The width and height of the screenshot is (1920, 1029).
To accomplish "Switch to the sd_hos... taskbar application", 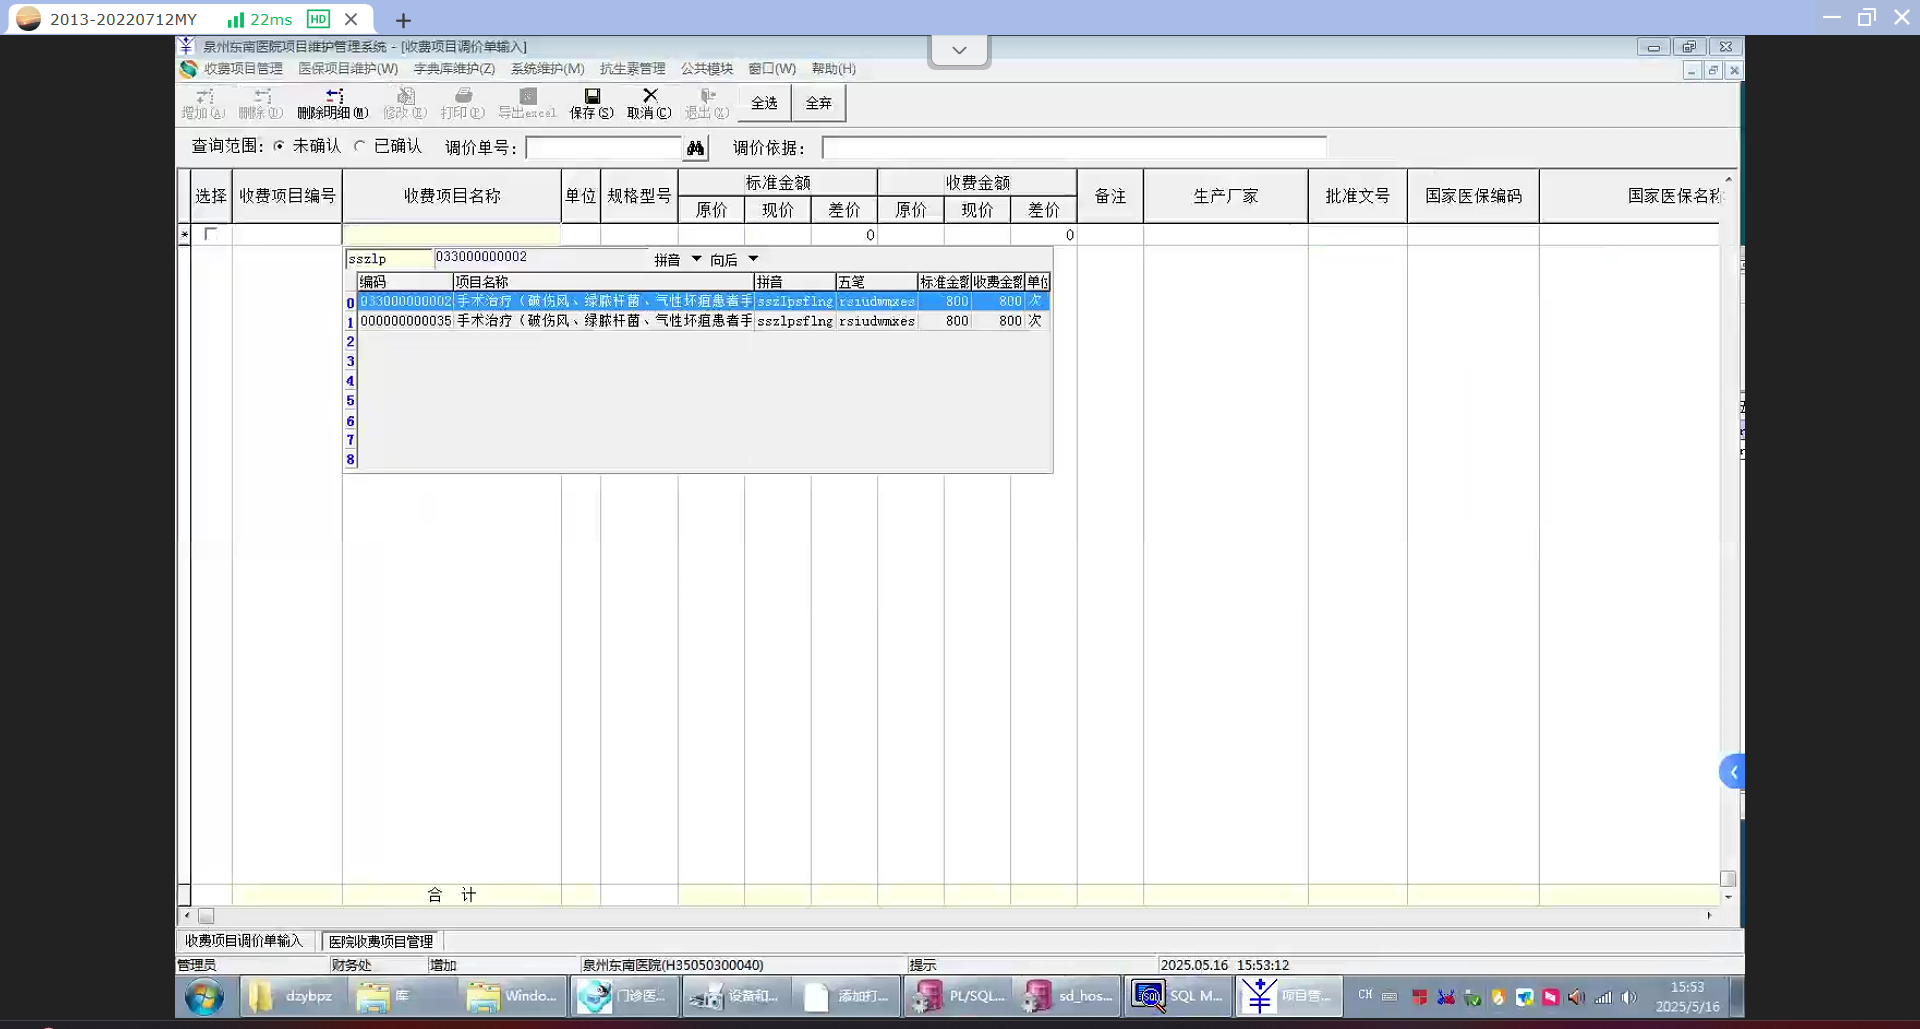I will (1068, 996).
